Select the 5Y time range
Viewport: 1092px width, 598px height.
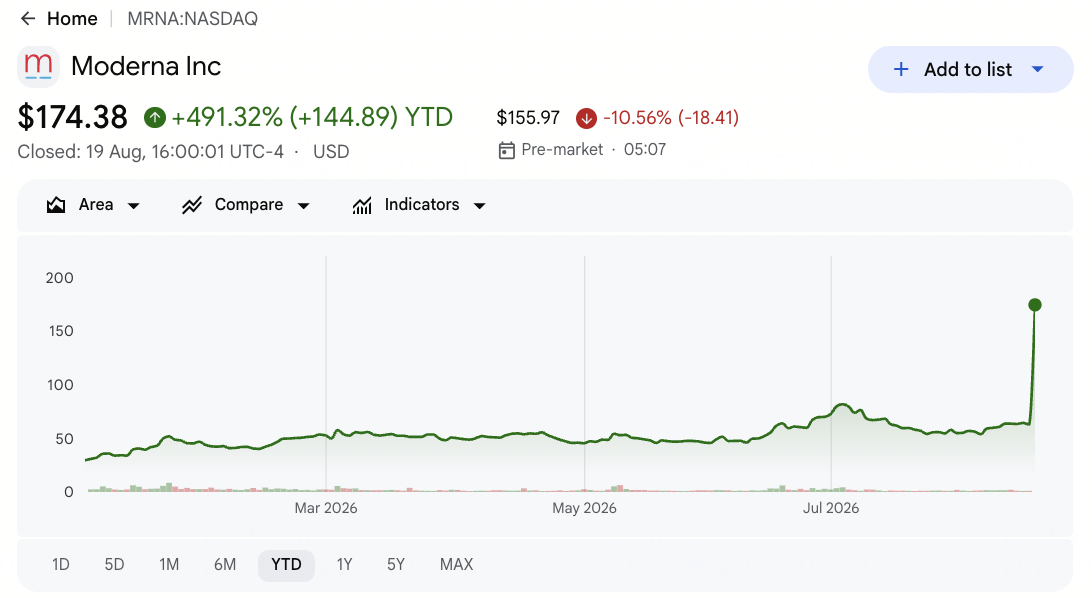click(396, 565)
